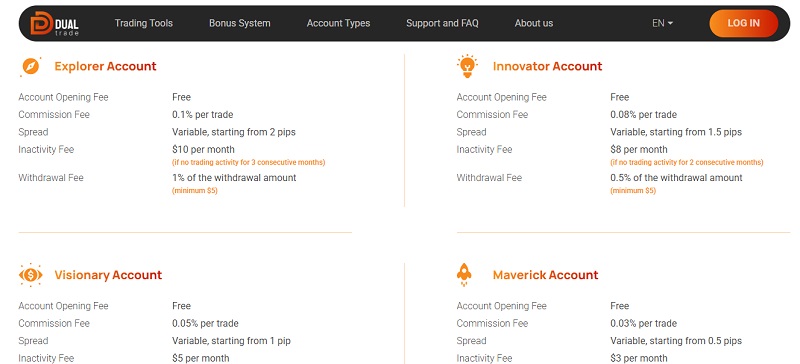
Task: Click the '2 consecutive months' note
Action: pyautogui.click(x=687, y=162)
